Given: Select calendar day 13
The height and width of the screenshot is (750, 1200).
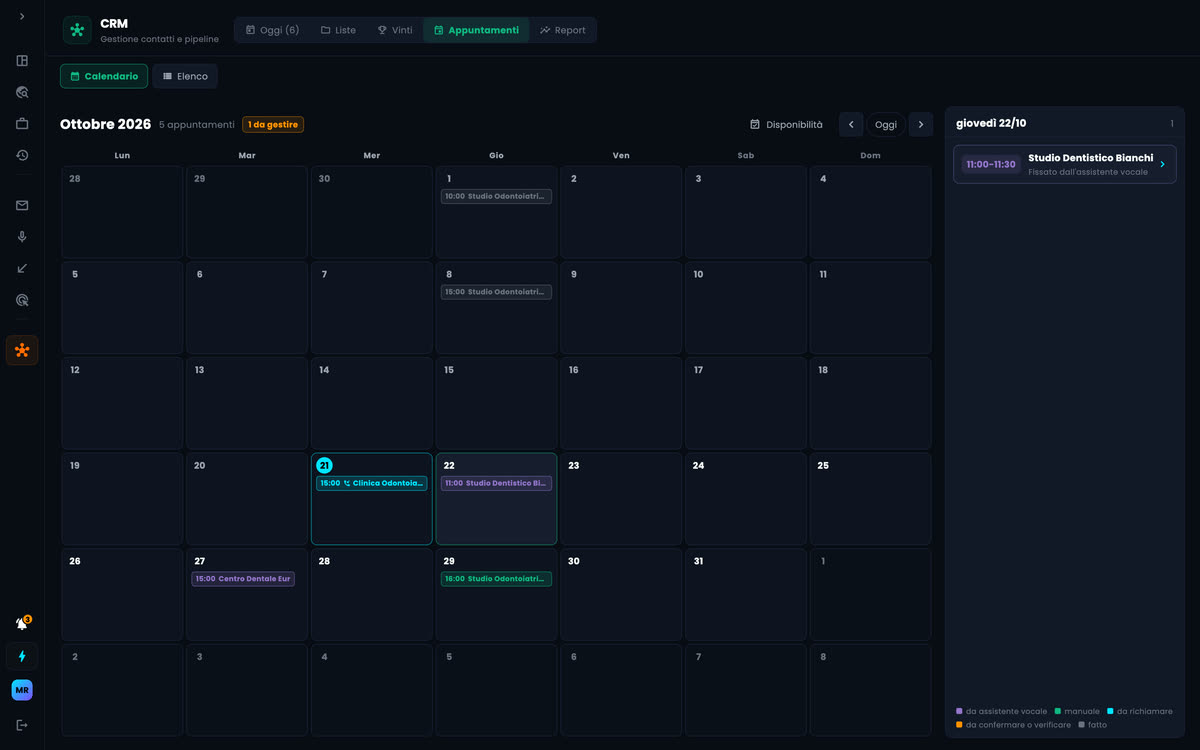Looking at the screenshot, I should point(247,403).
